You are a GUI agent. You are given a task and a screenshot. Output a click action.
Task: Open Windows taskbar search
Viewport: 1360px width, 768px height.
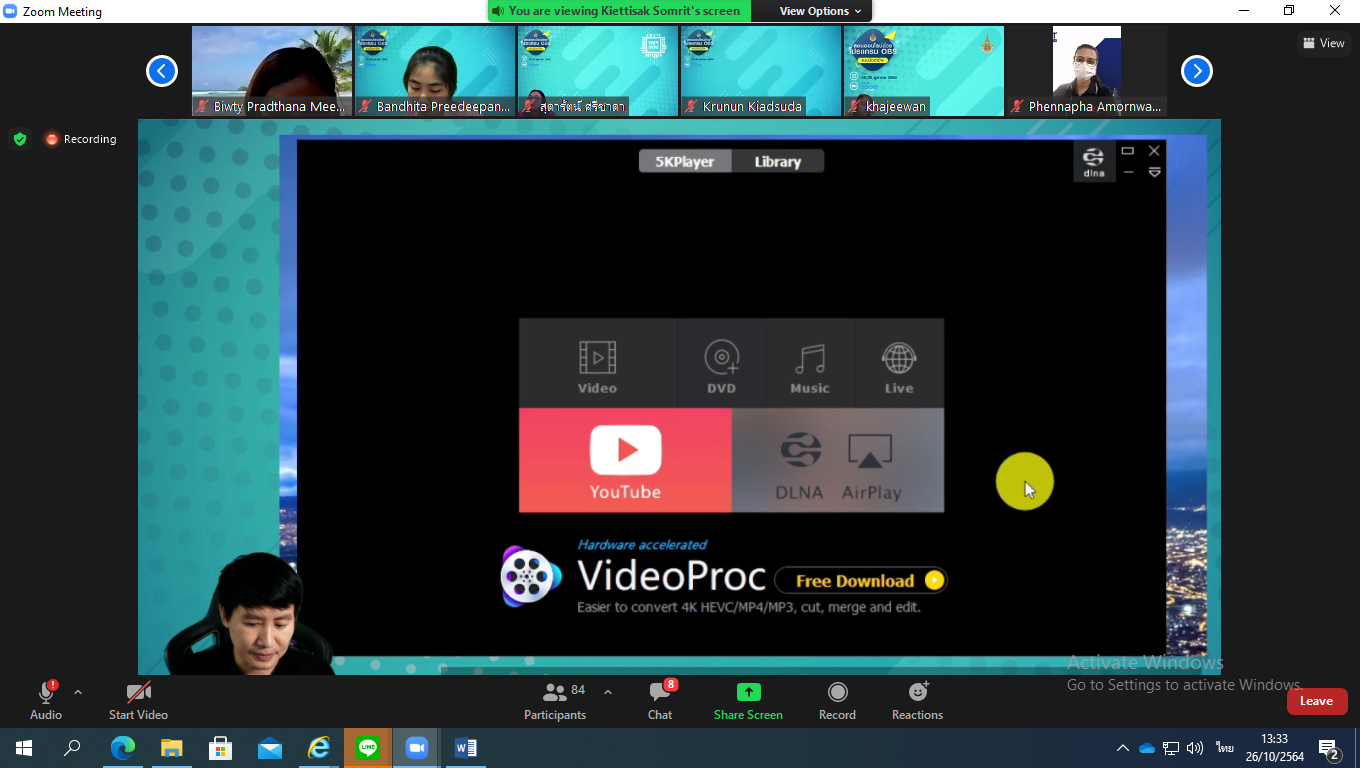point(72,748)
